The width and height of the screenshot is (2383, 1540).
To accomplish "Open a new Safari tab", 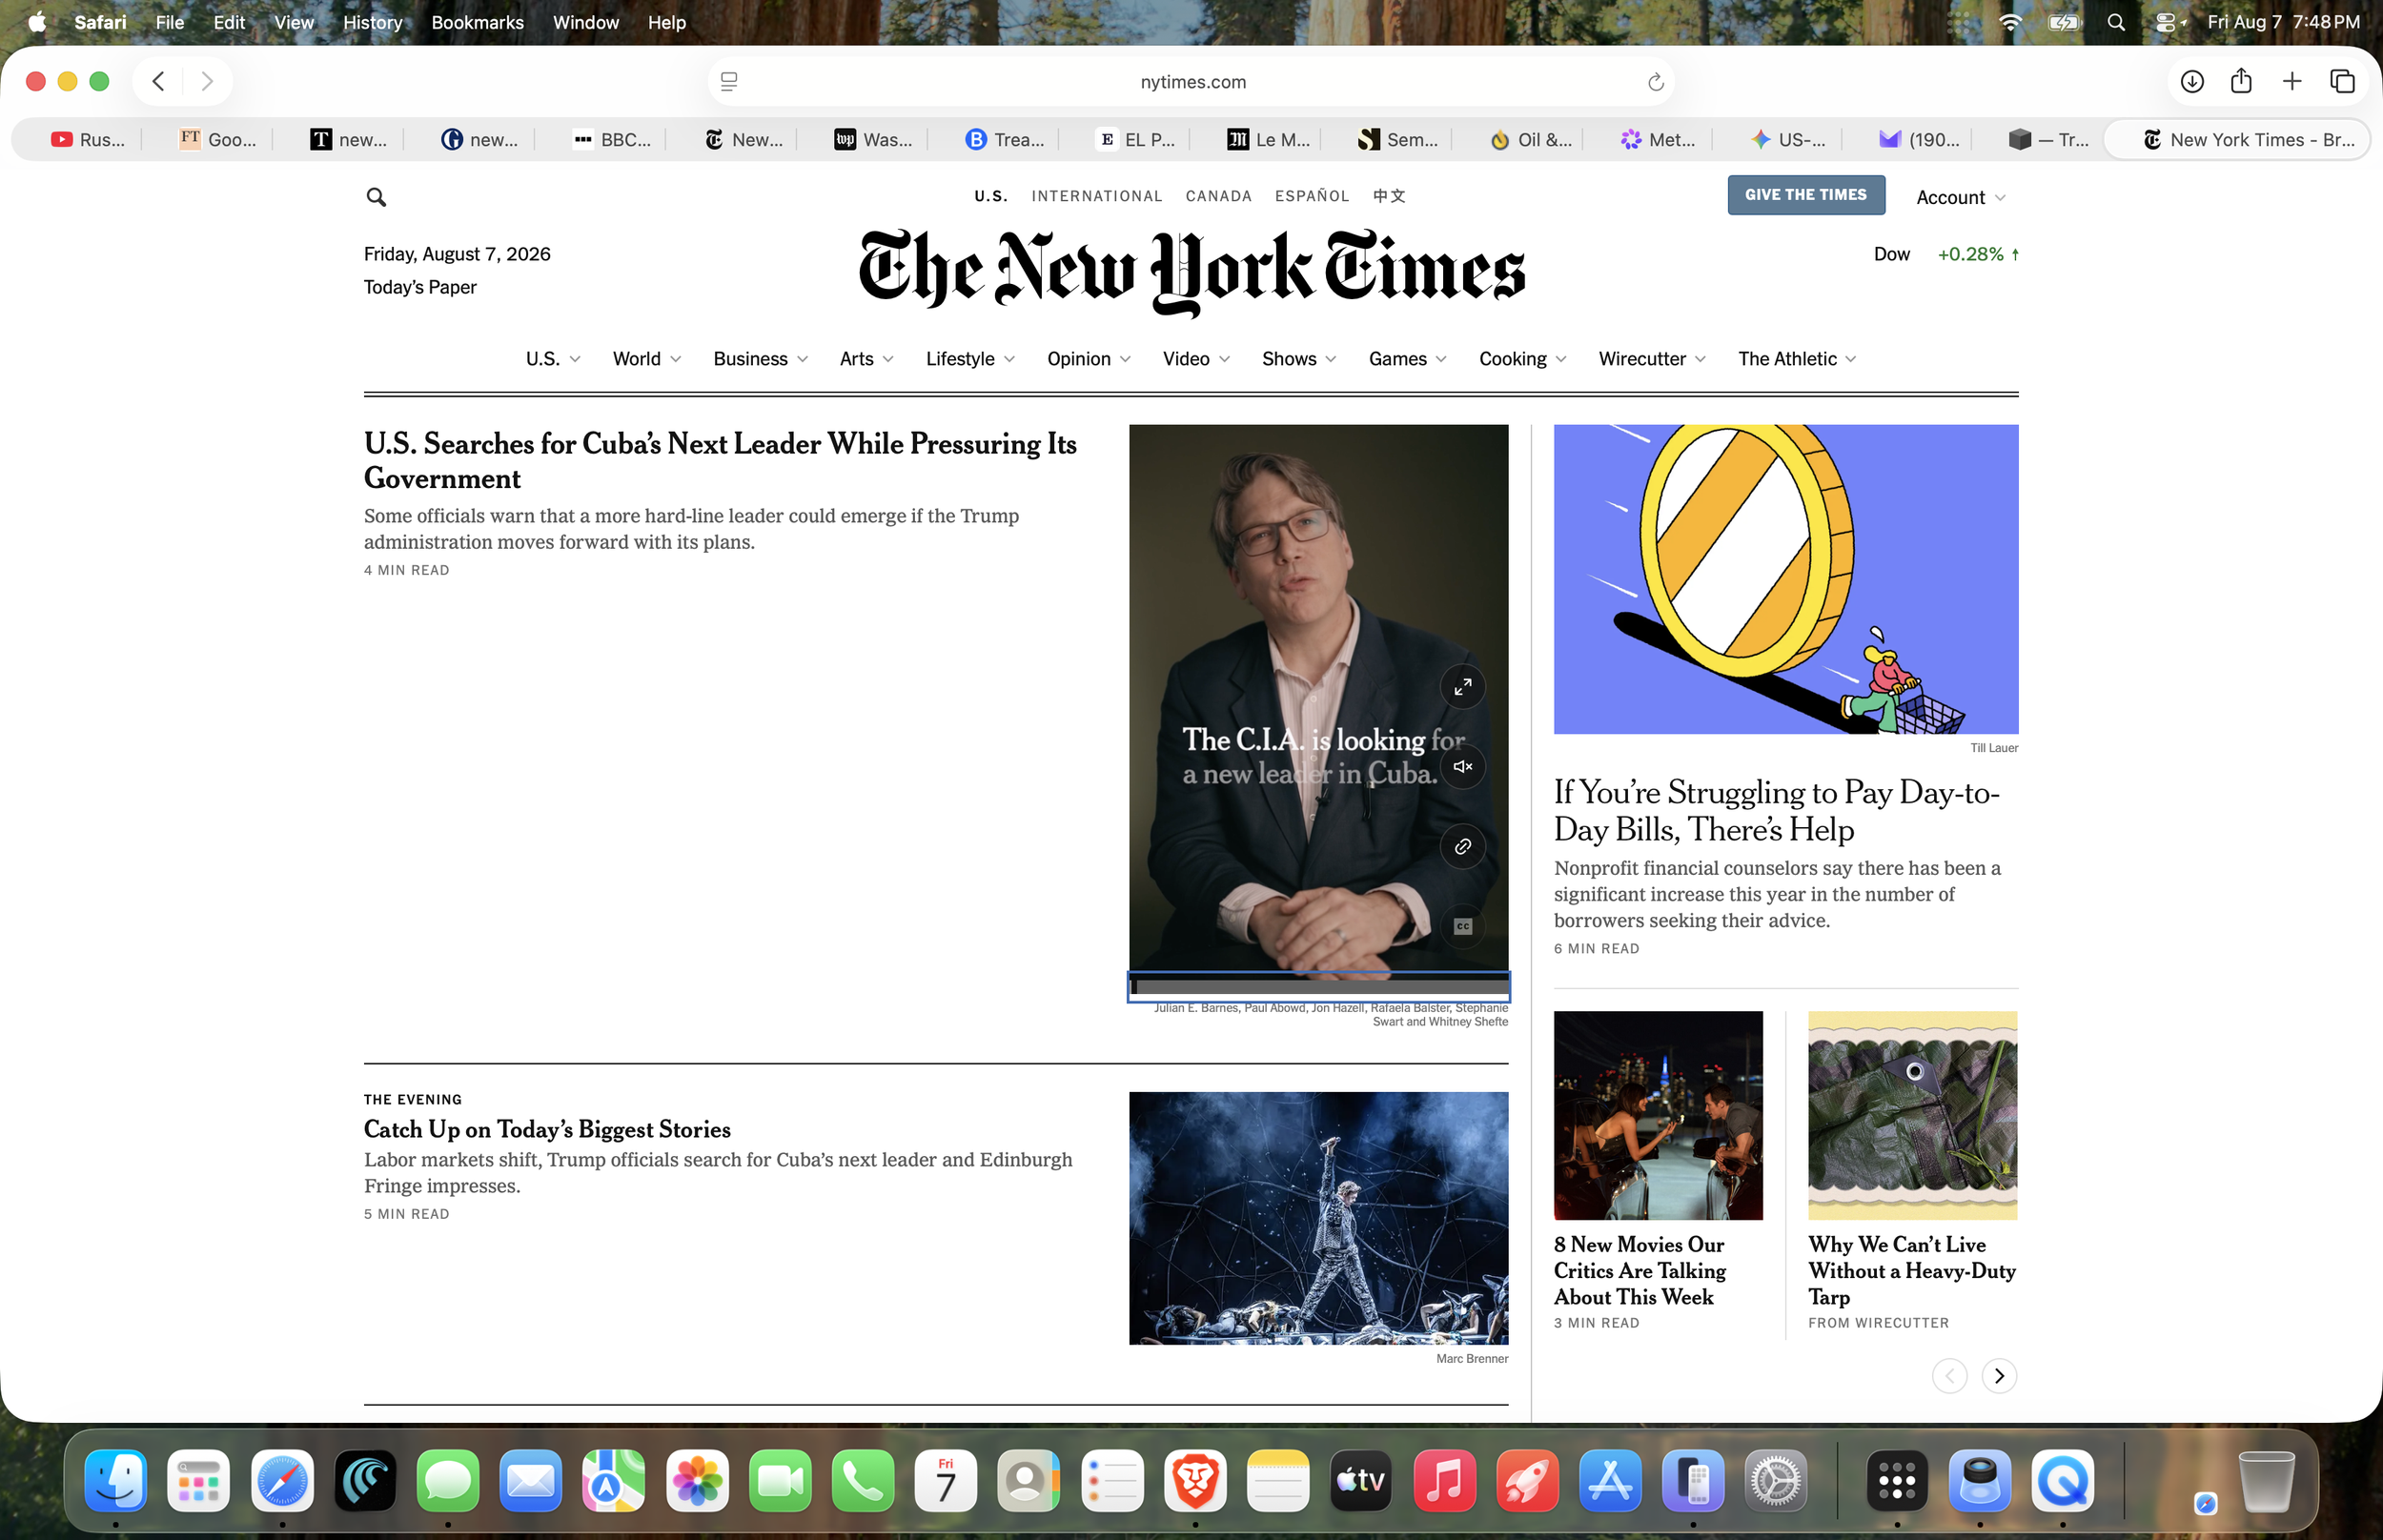I will [2291, 81].
